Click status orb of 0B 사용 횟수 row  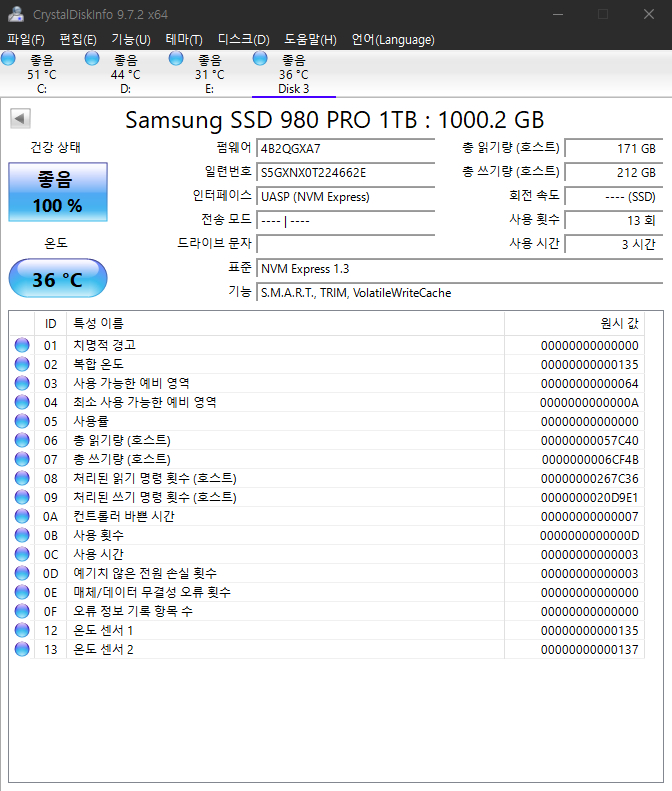[22, 535]
